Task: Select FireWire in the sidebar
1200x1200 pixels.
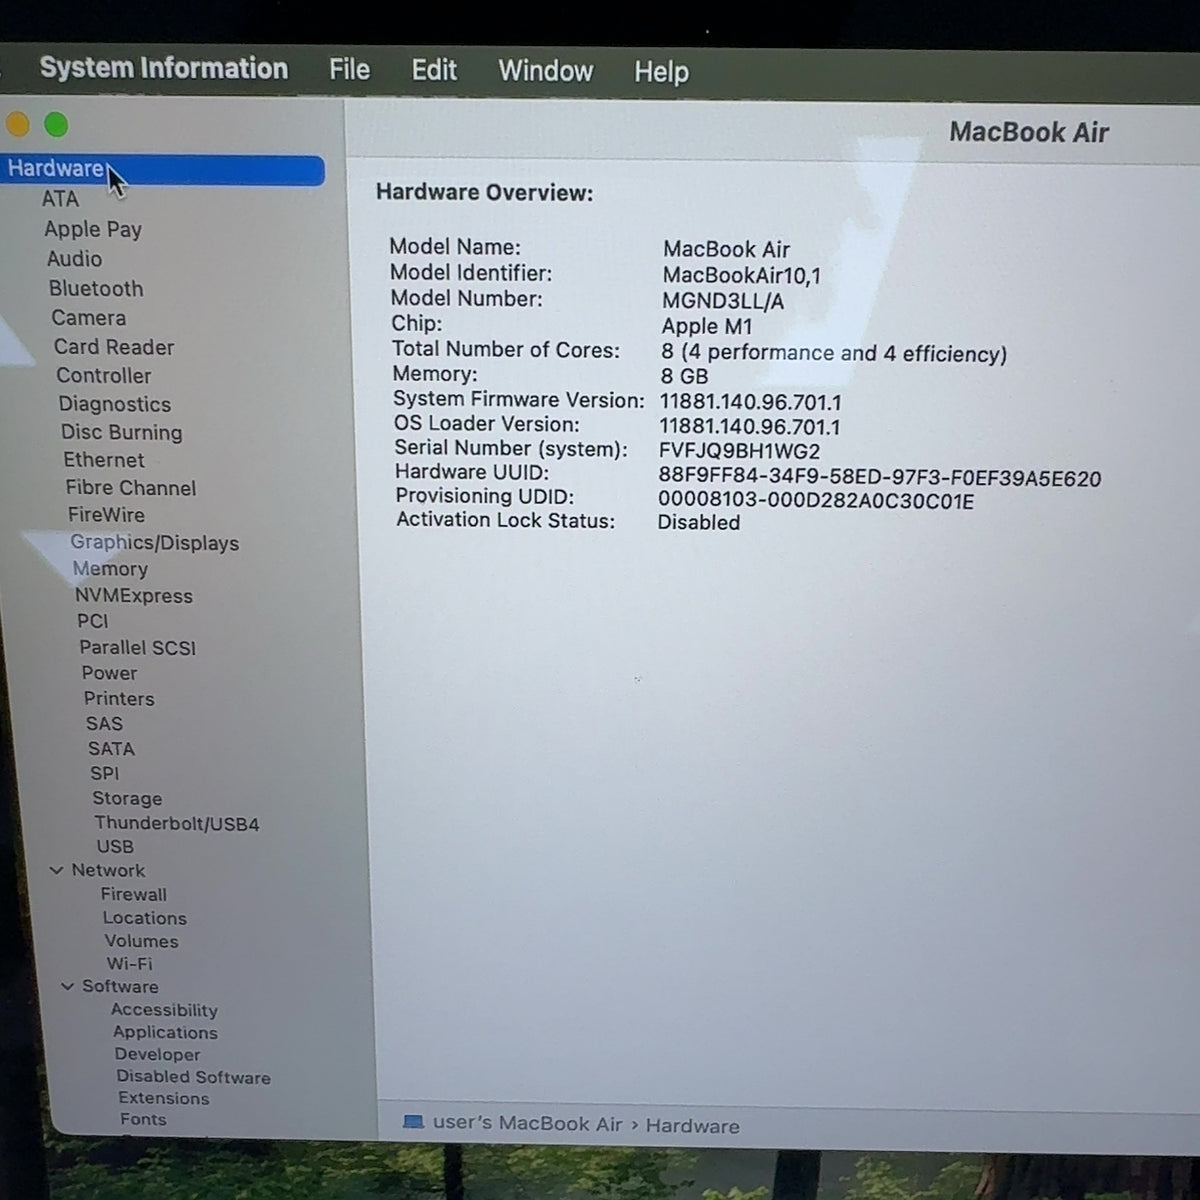Action: tap(106, 515)
